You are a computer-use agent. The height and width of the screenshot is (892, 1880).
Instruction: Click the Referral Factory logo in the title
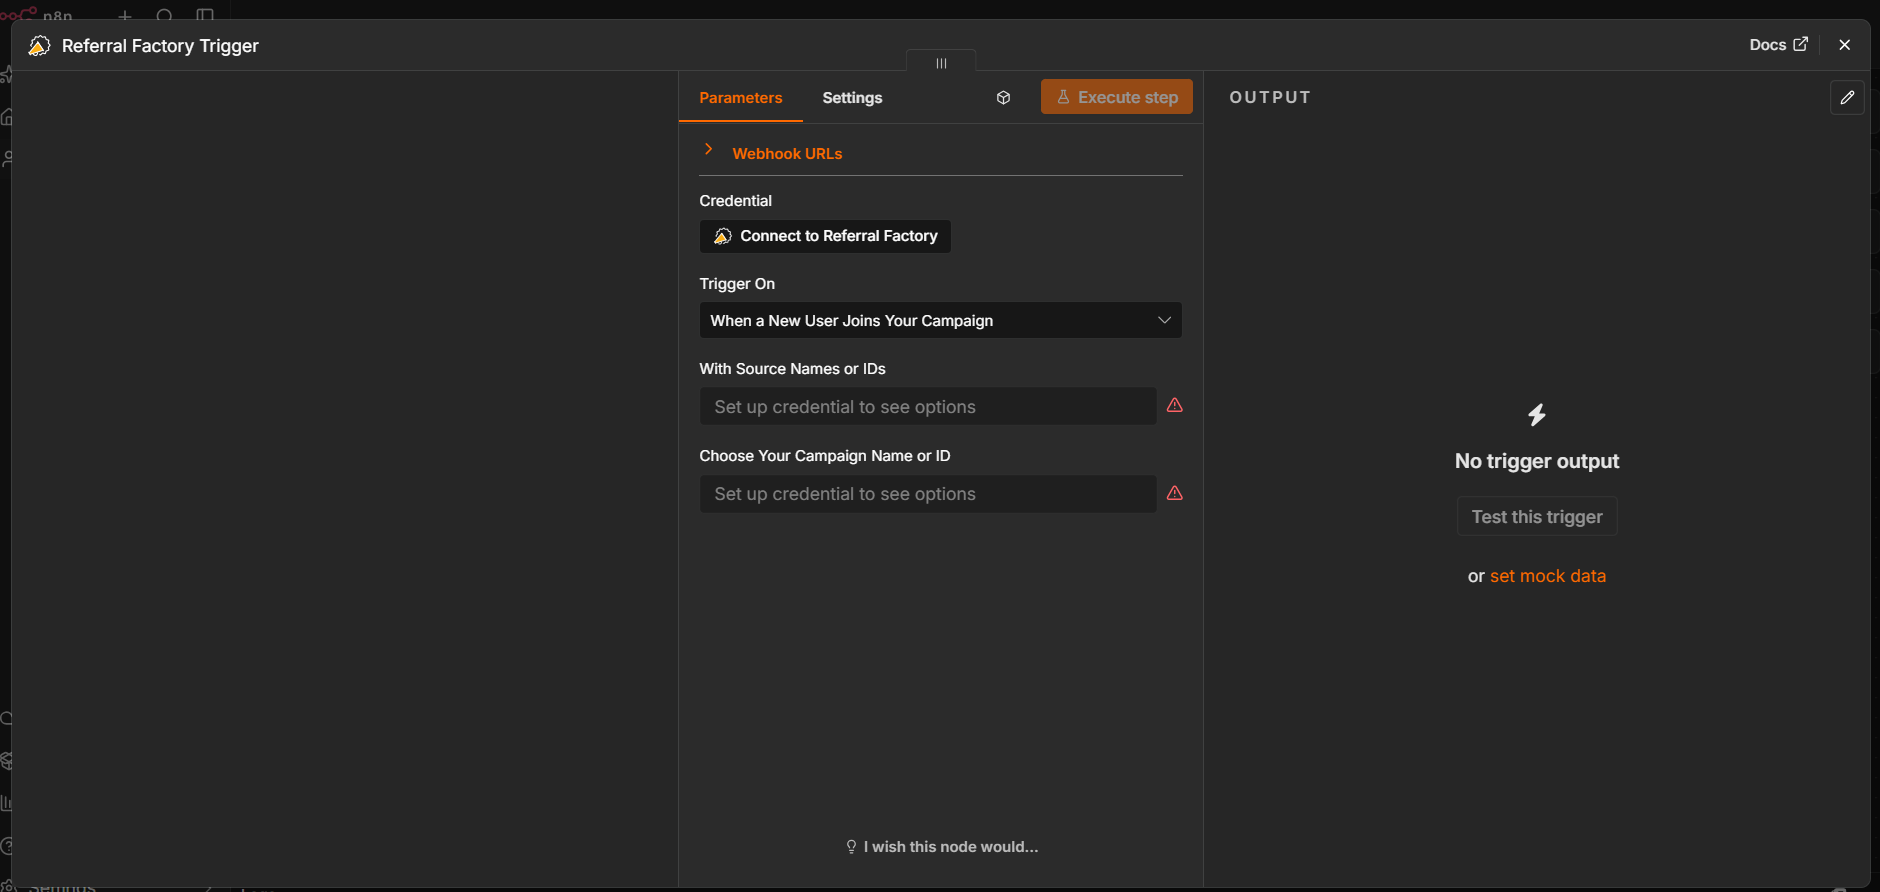click(x=39, y=46)
